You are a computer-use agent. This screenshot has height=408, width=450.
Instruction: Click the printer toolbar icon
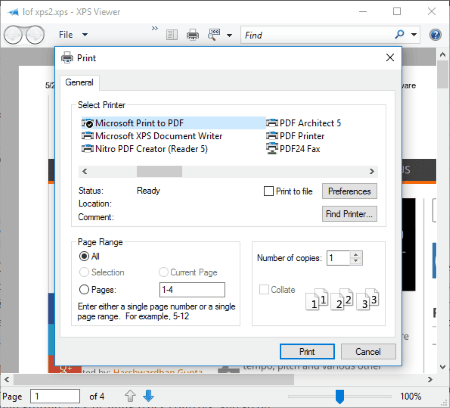pos(193,35)
